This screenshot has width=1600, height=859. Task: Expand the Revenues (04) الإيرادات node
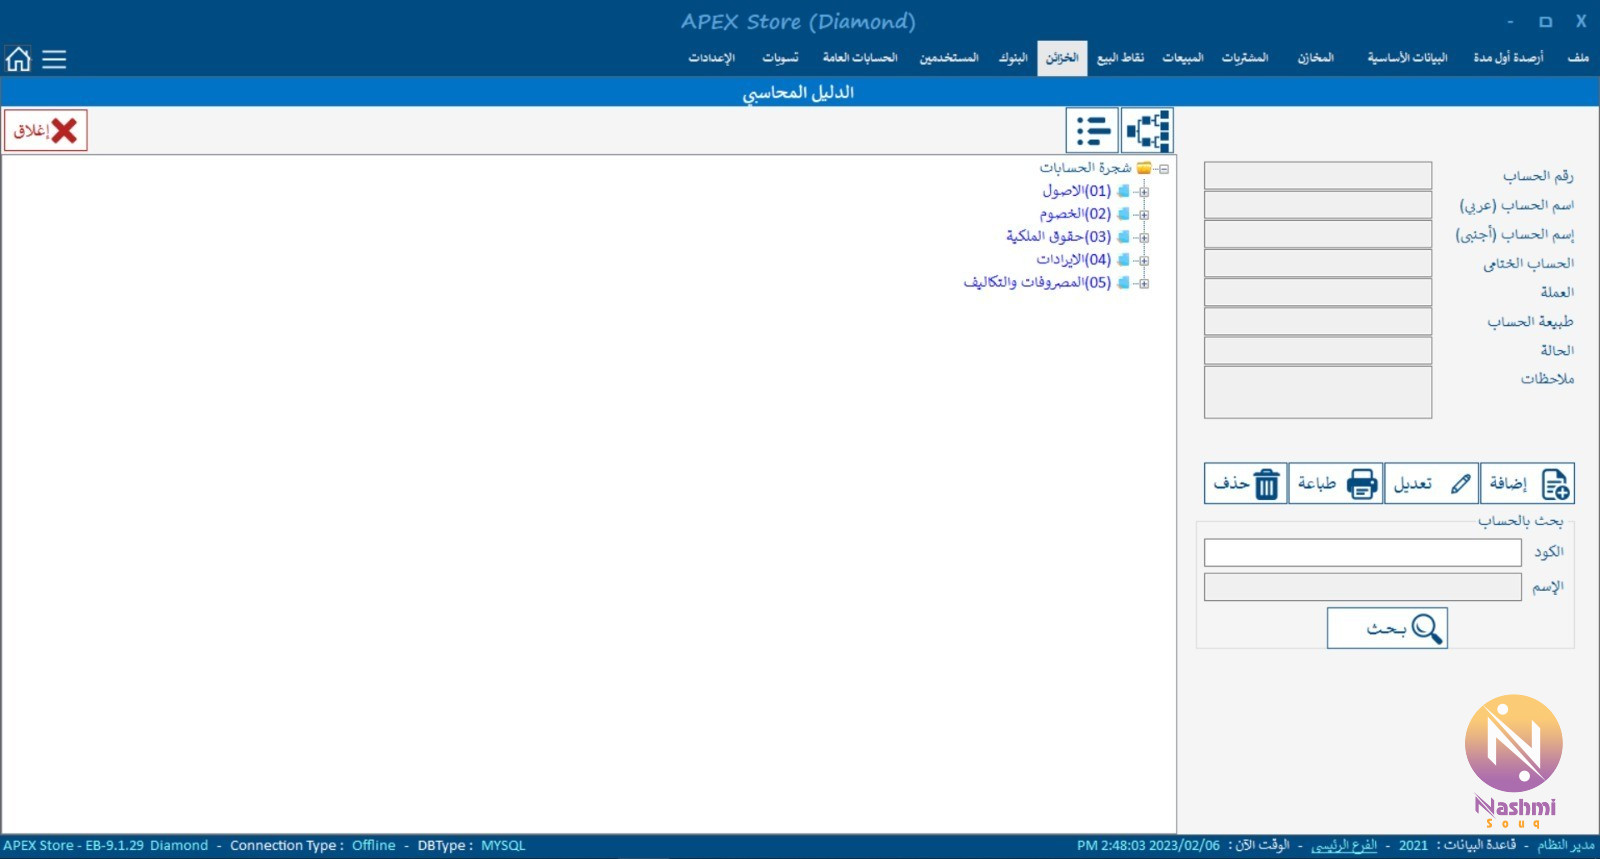(1144, 260)
